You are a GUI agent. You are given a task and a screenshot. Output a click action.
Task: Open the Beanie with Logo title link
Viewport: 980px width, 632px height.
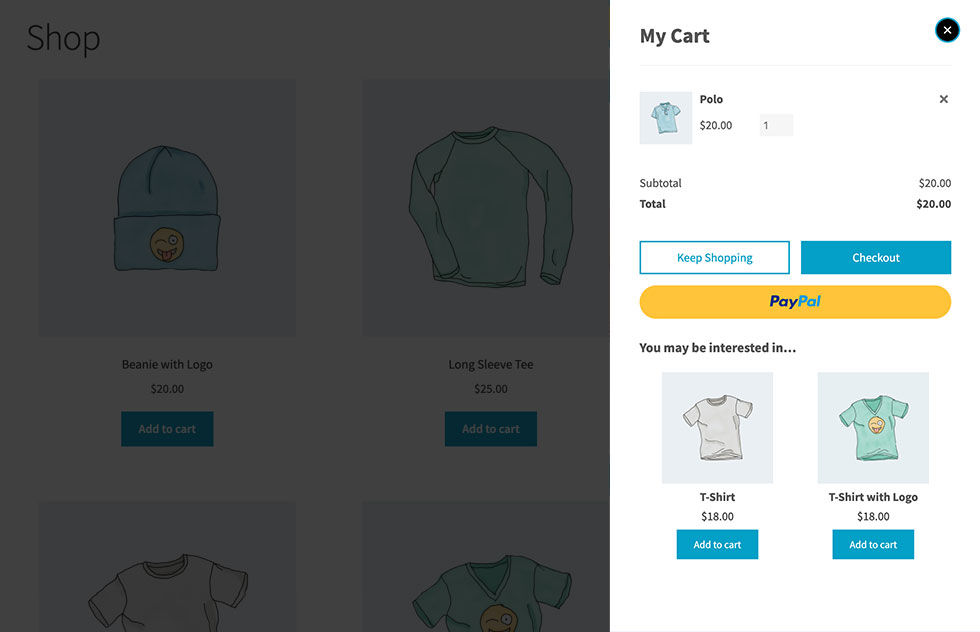(x=167, y=365)
